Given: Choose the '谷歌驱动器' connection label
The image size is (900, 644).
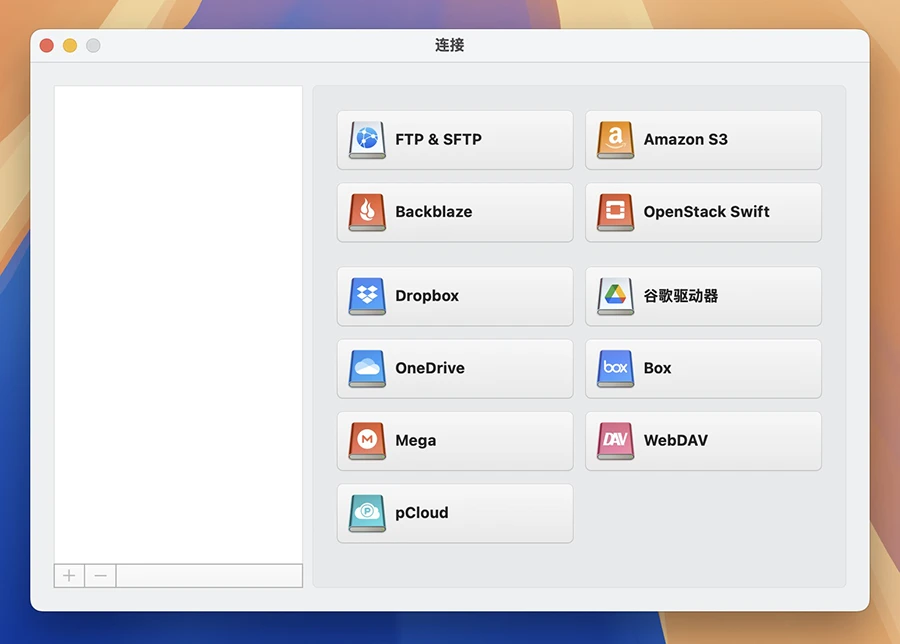Looking at the screenshot, I should coord(680,296).
